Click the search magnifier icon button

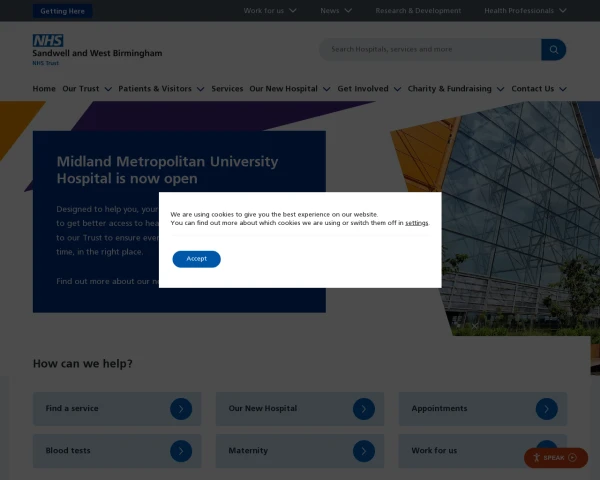pyautogui.click(x=553, y=49)
